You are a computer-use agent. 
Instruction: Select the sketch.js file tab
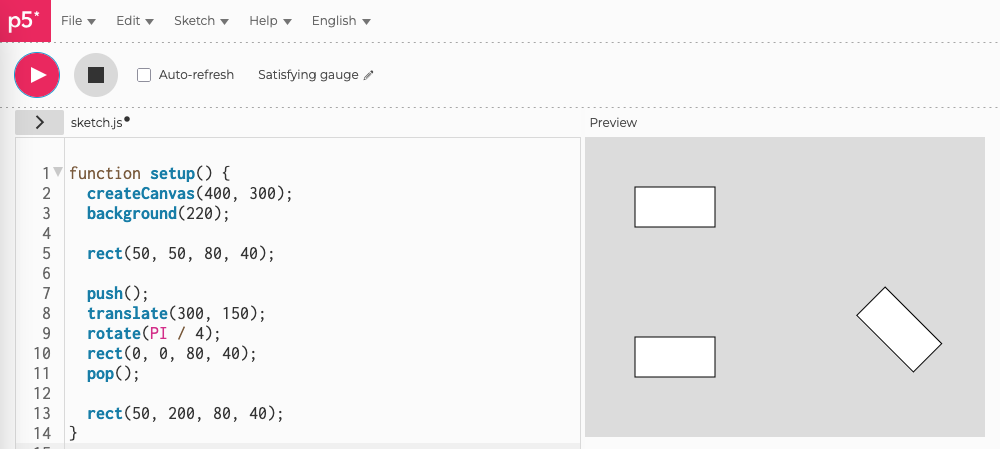(96, 122)
